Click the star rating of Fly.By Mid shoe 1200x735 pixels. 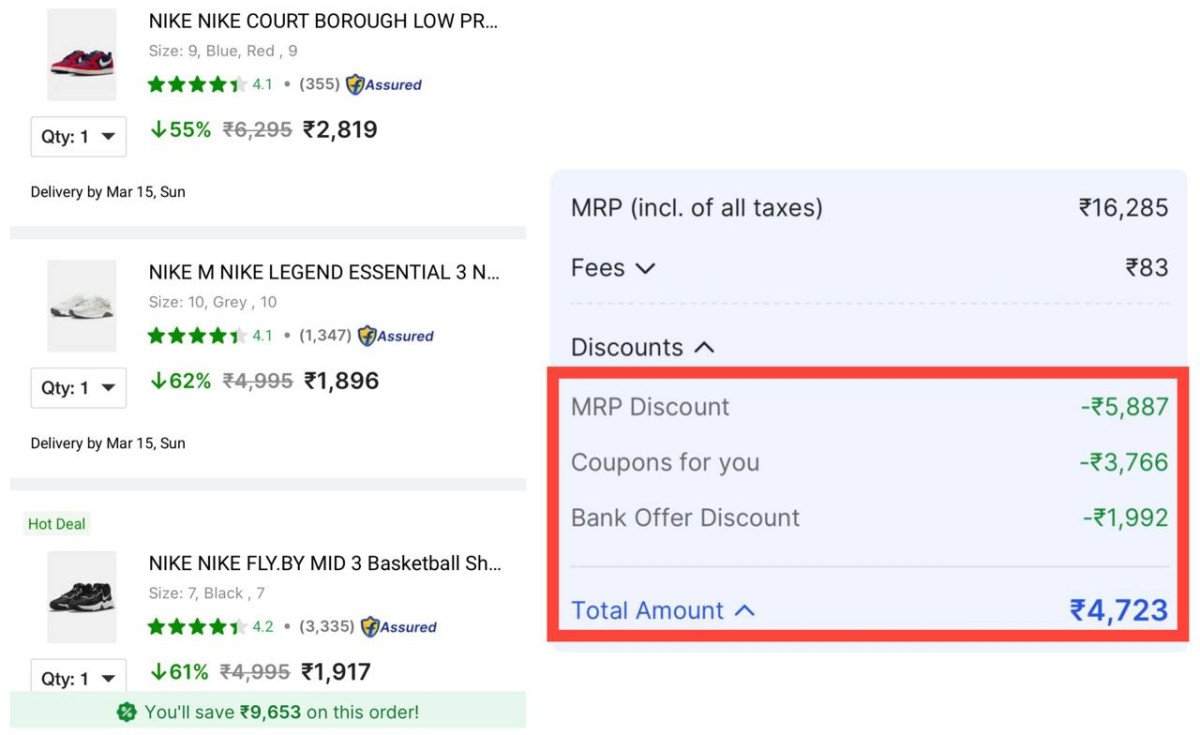197,627
